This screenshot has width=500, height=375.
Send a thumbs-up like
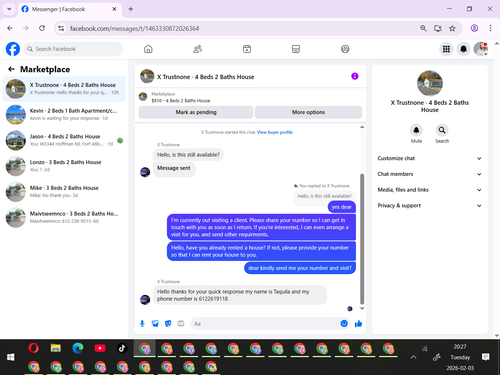point(358,323)
